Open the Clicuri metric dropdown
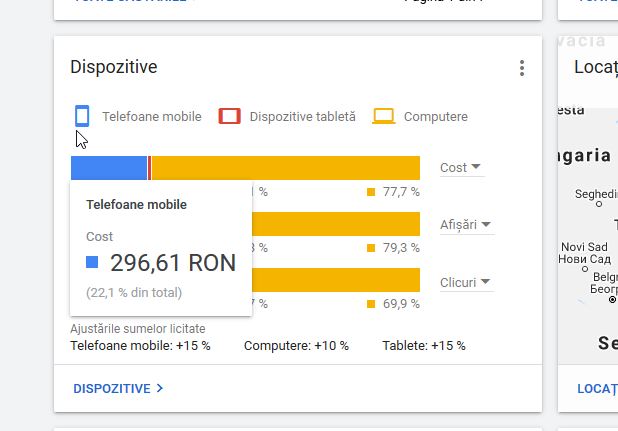Screen dimensions: 618x431 coord(466,283)
